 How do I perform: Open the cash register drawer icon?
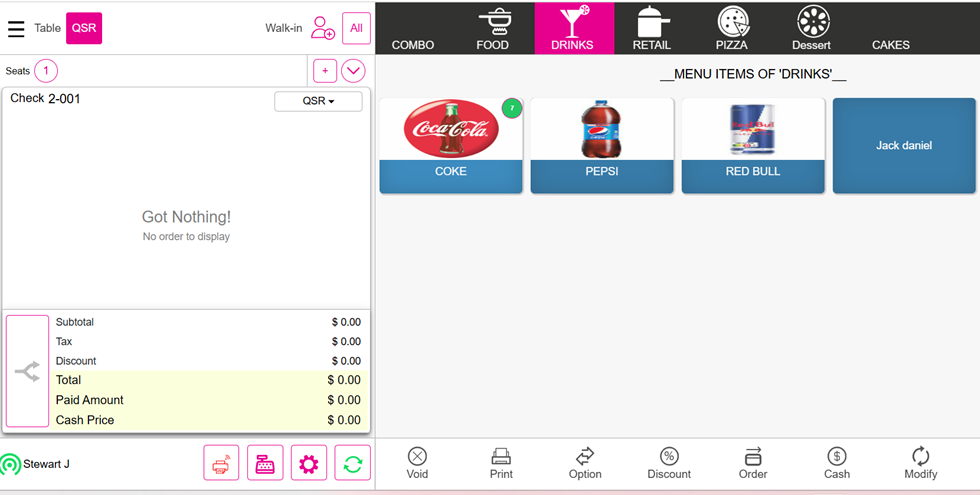pyautogui.click(x=265, y=463)
